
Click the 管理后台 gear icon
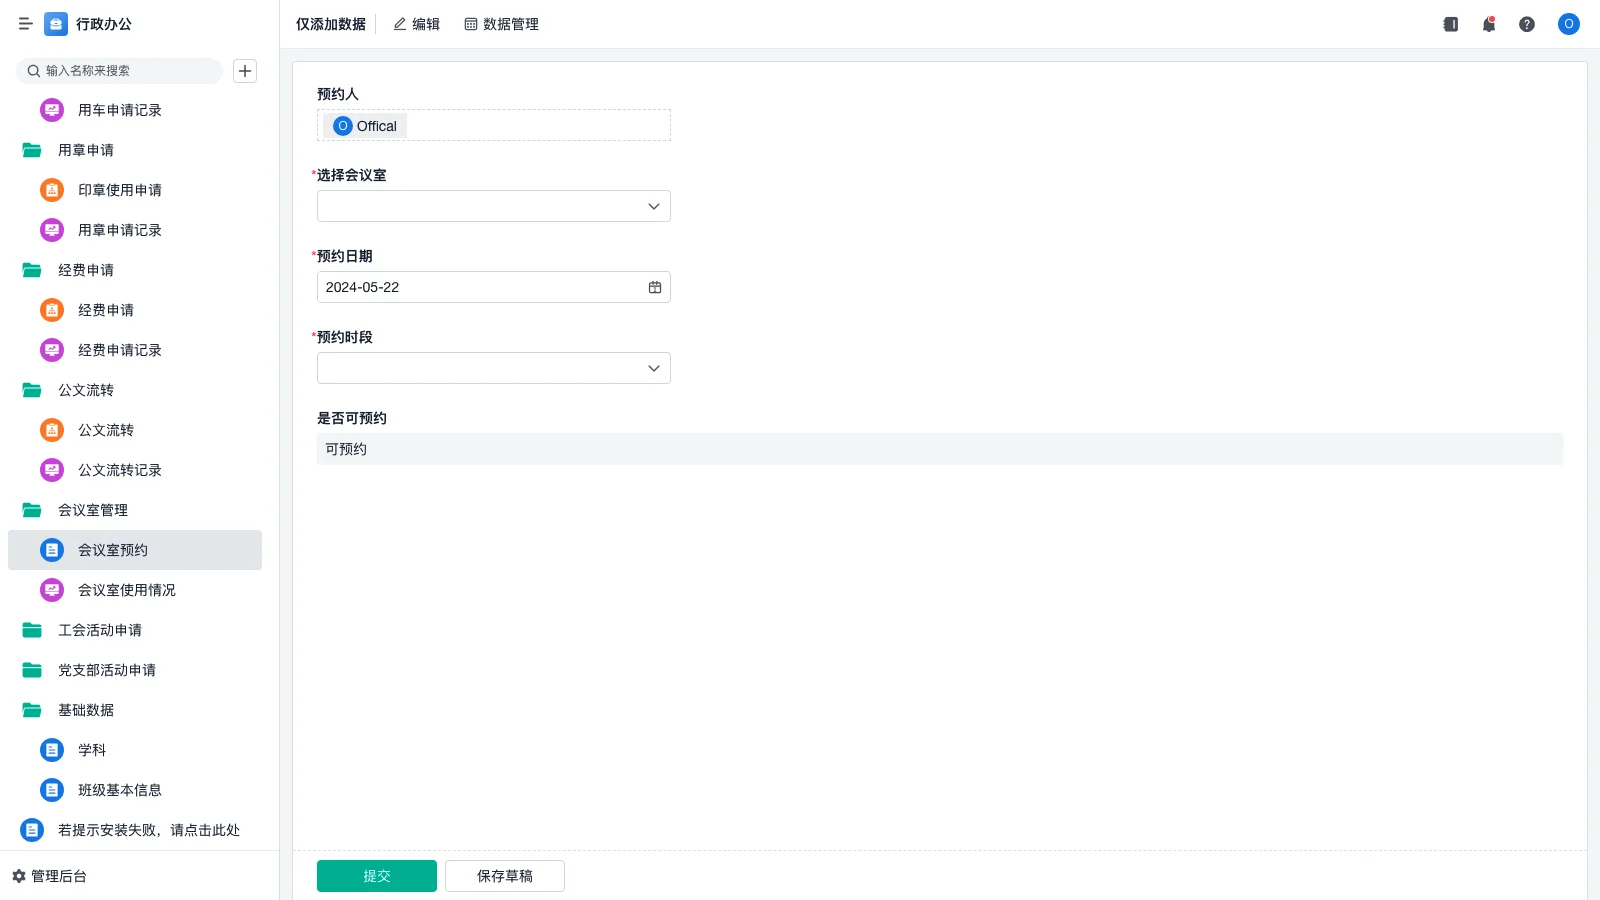click(x=19, y=876)
